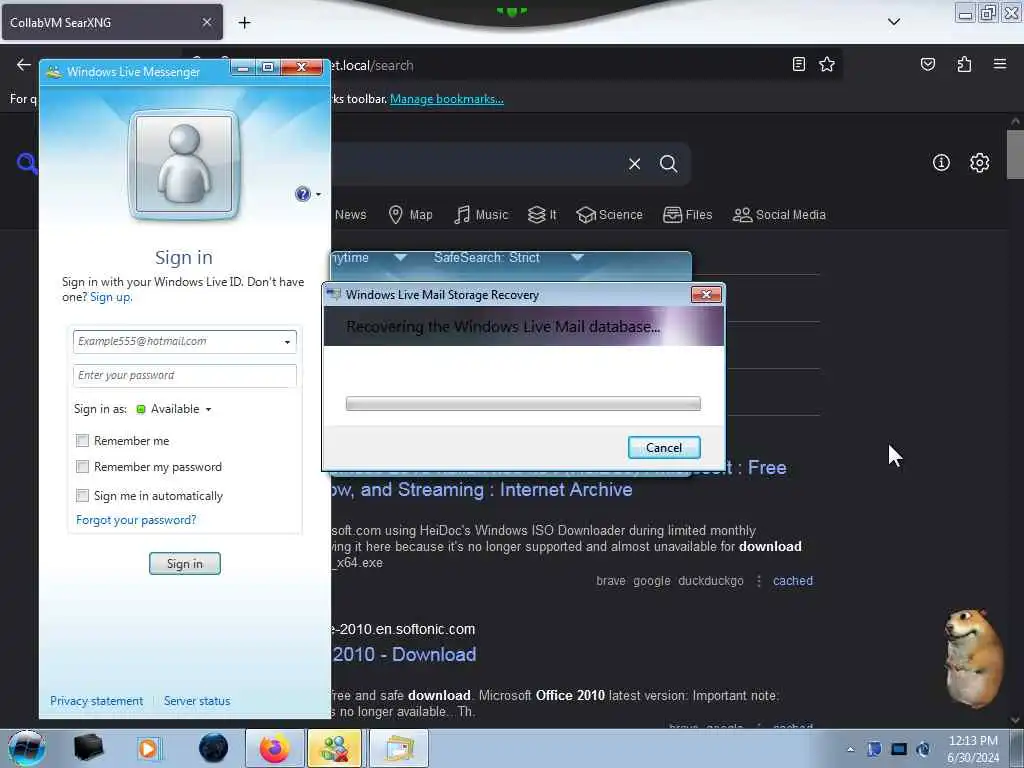Focus the Enter your password field

click(x=185, y=376)
